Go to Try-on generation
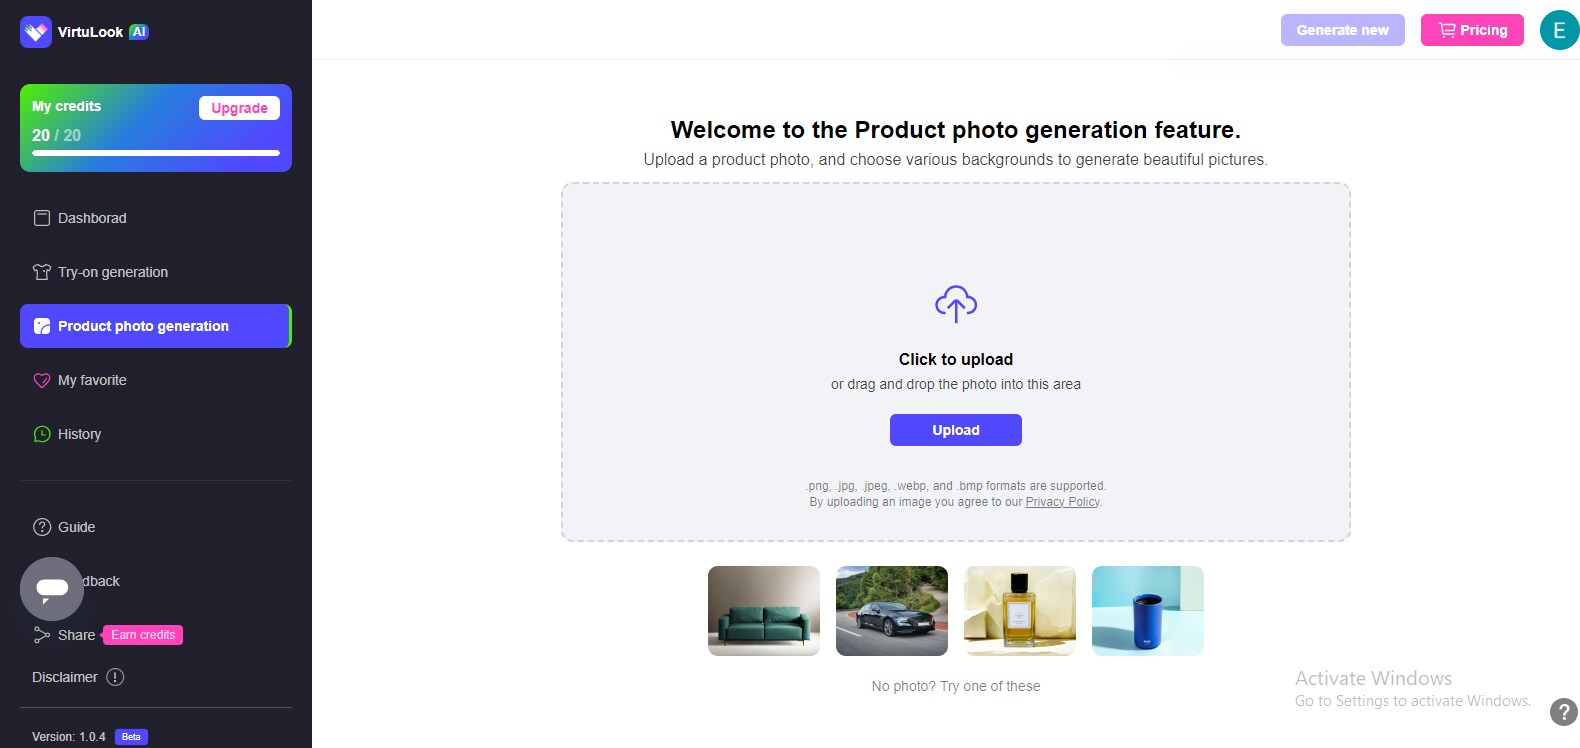 112,272
